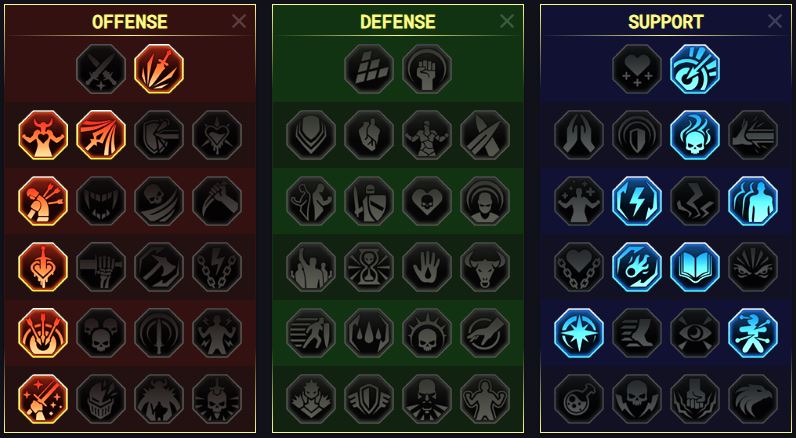Toggle the blue lightning bolt mastery
The height and width of the screenshot is (438, 796).
point(637,201)
